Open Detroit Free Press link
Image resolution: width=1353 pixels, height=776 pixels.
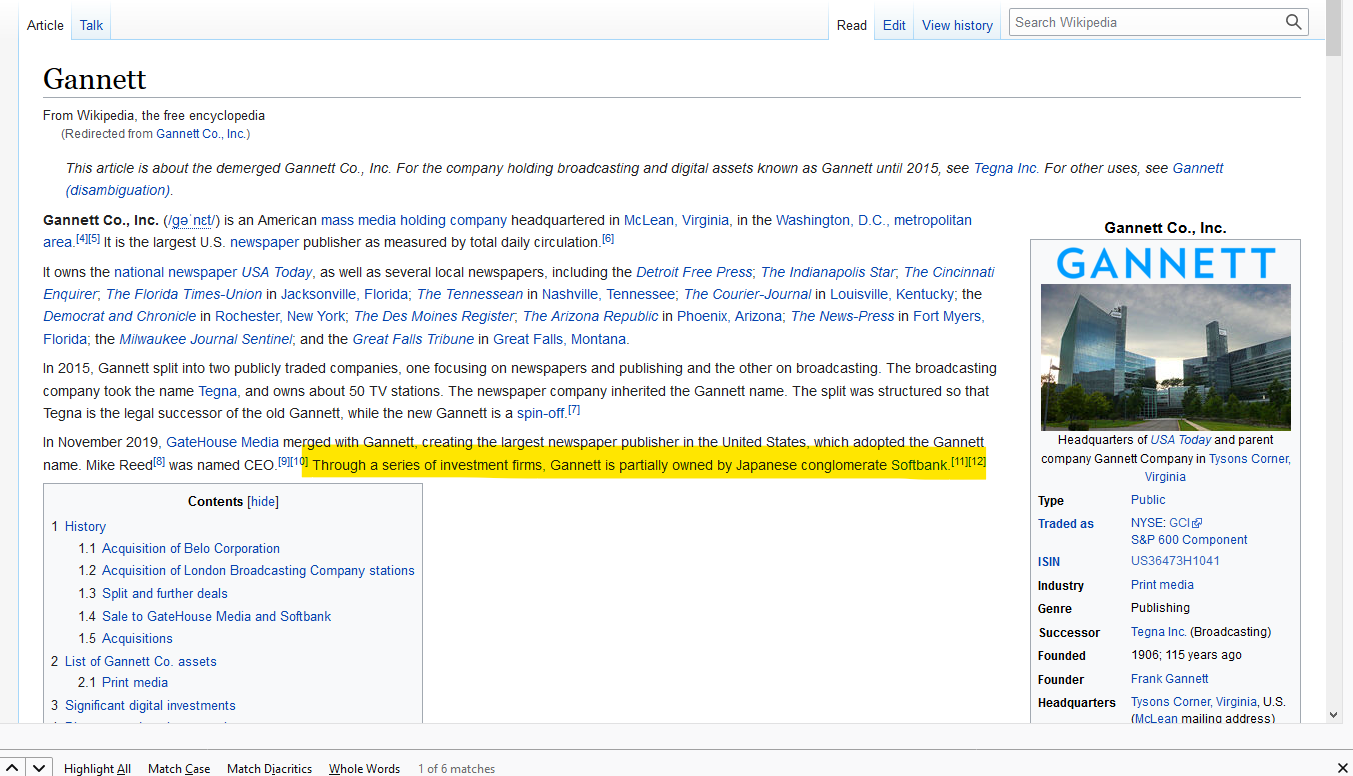pyautogui.click(x=694, y=272)
